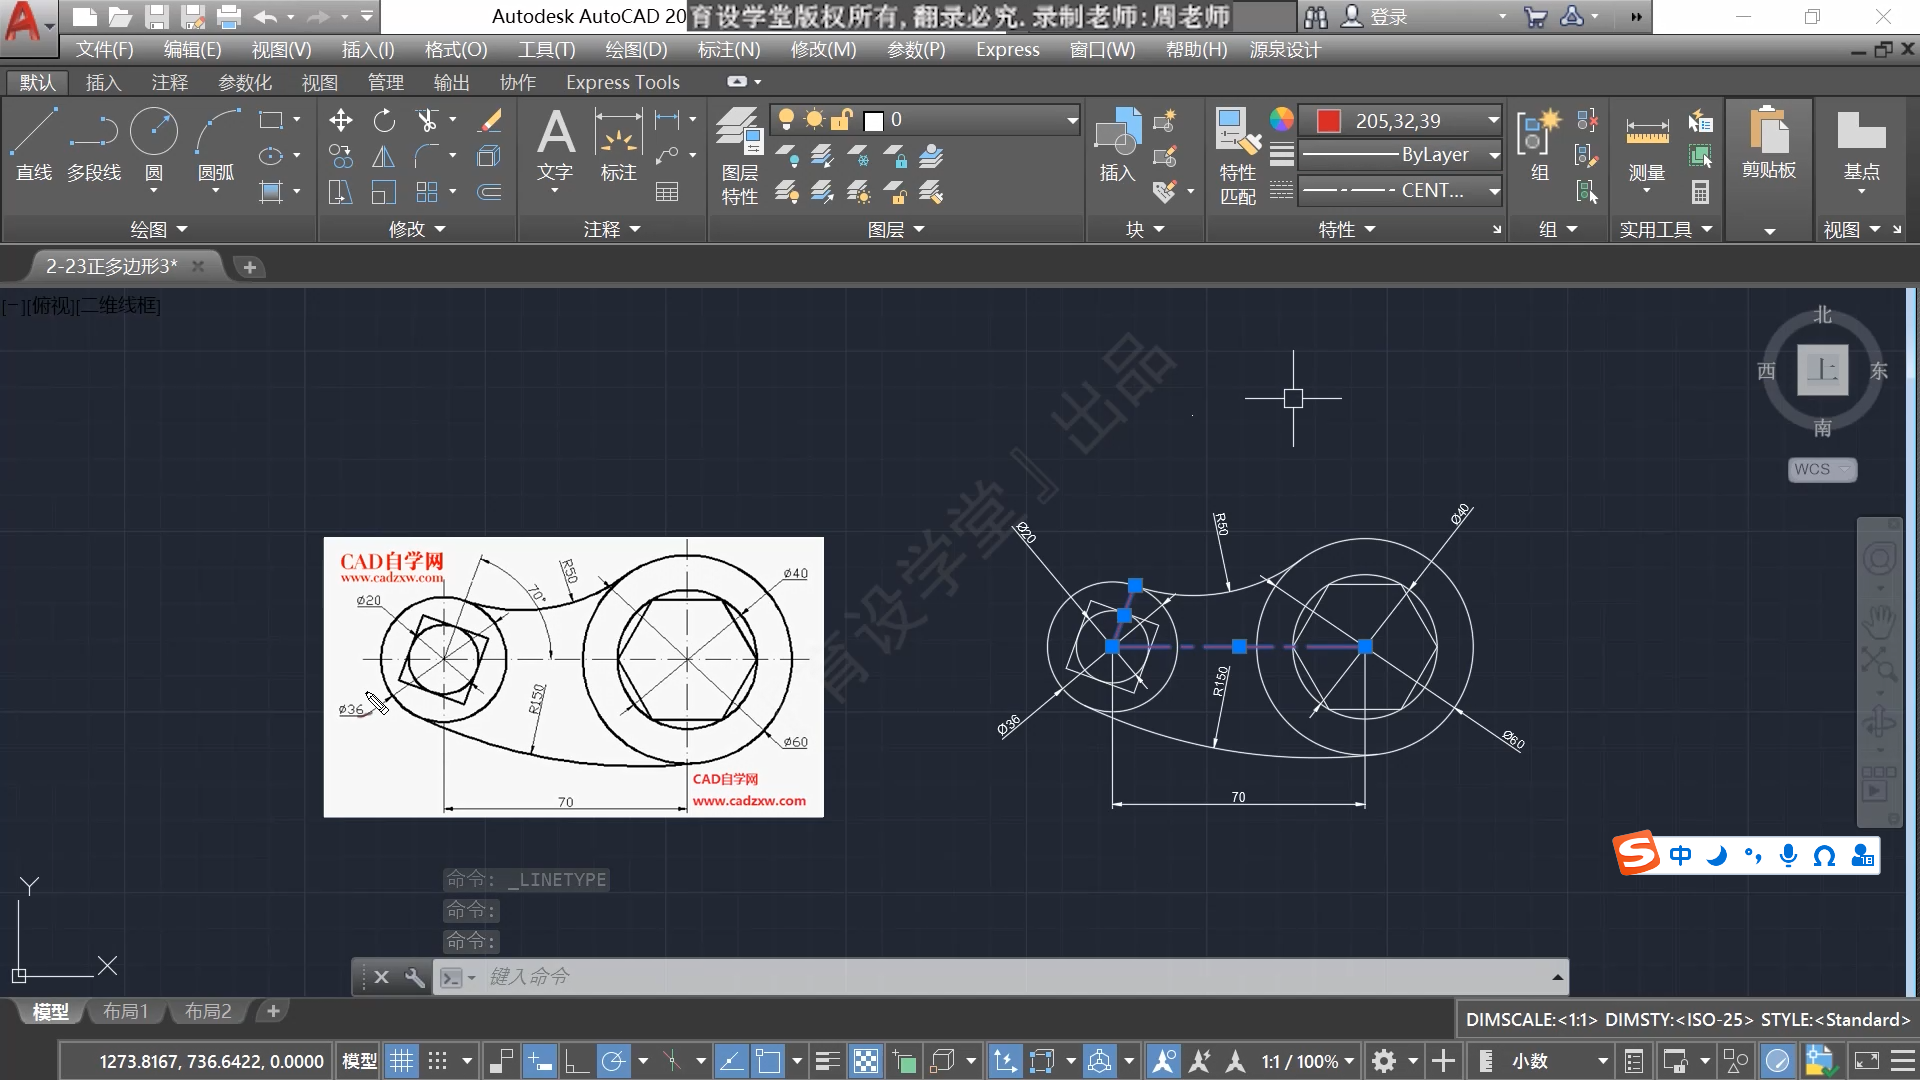Screen dimensions: 1920x1080
Task: Click the Clipboard (剪贴板) paste icon
Action: pyautogui.click(x=1769, y=143)
